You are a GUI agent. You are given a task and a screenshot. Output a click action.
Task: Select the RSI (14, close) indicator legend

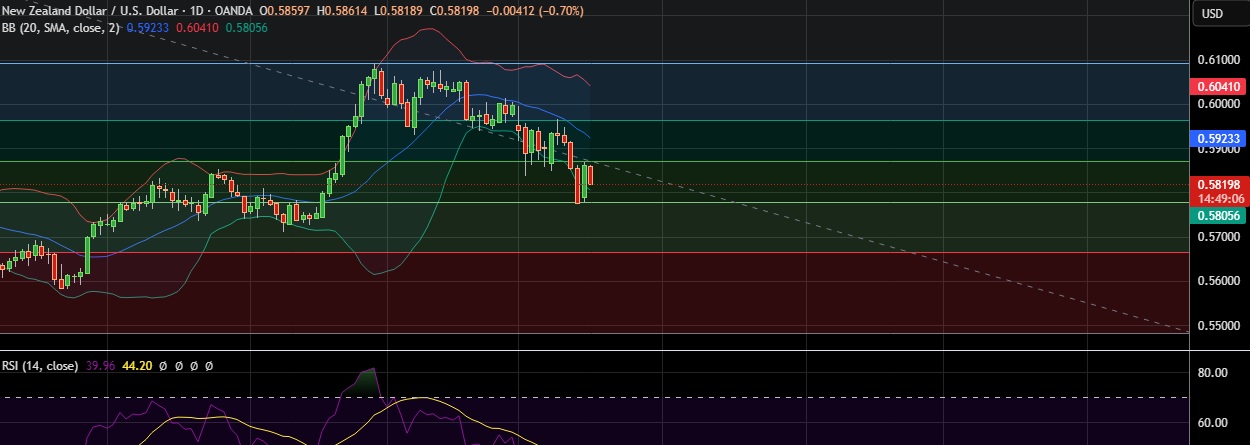pos(40,366)
